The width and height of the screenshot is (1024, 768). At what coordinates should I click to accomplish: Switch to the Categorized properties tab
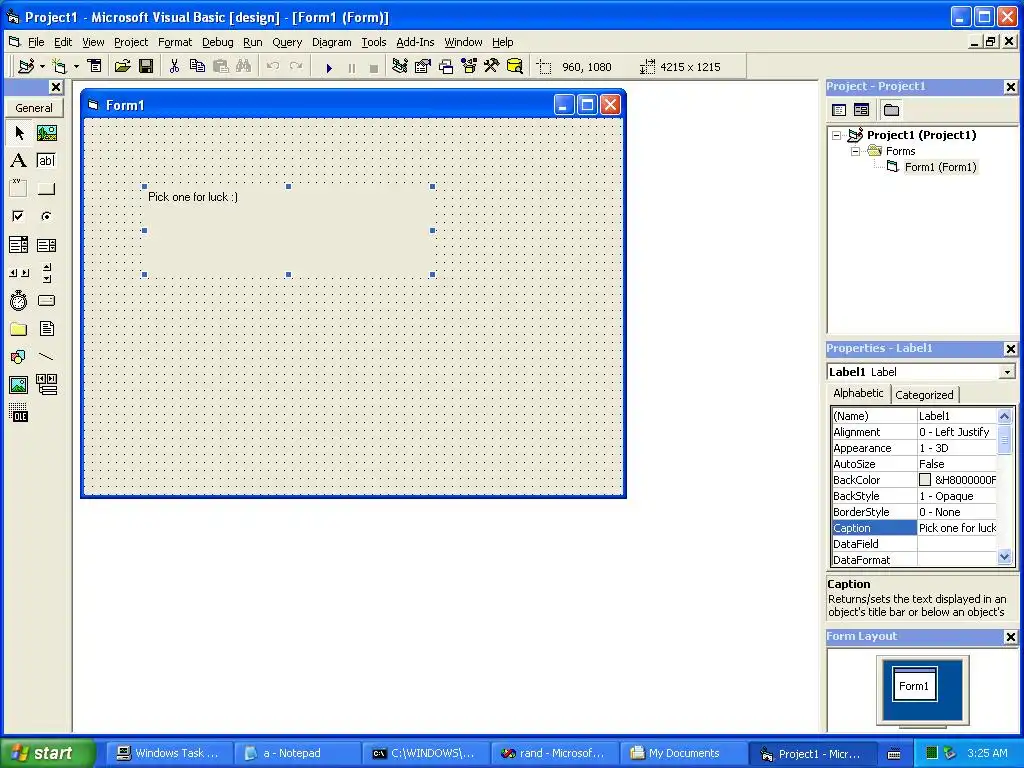pyautogui.click(x=924, y=394)
